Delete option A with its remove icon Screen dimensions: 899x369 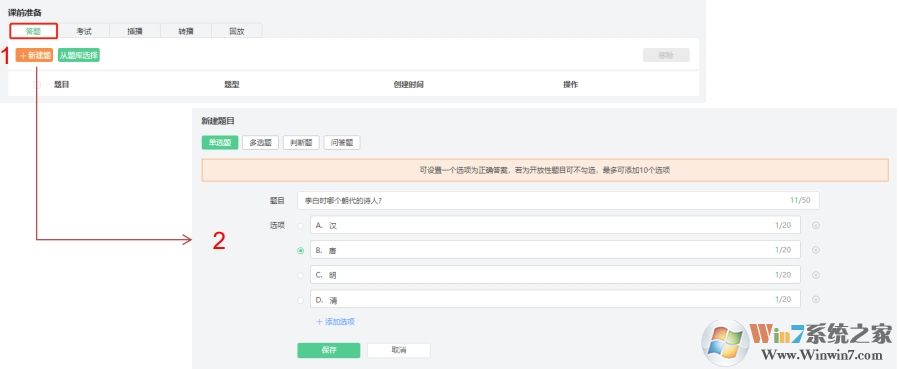(x=816, y=225)
